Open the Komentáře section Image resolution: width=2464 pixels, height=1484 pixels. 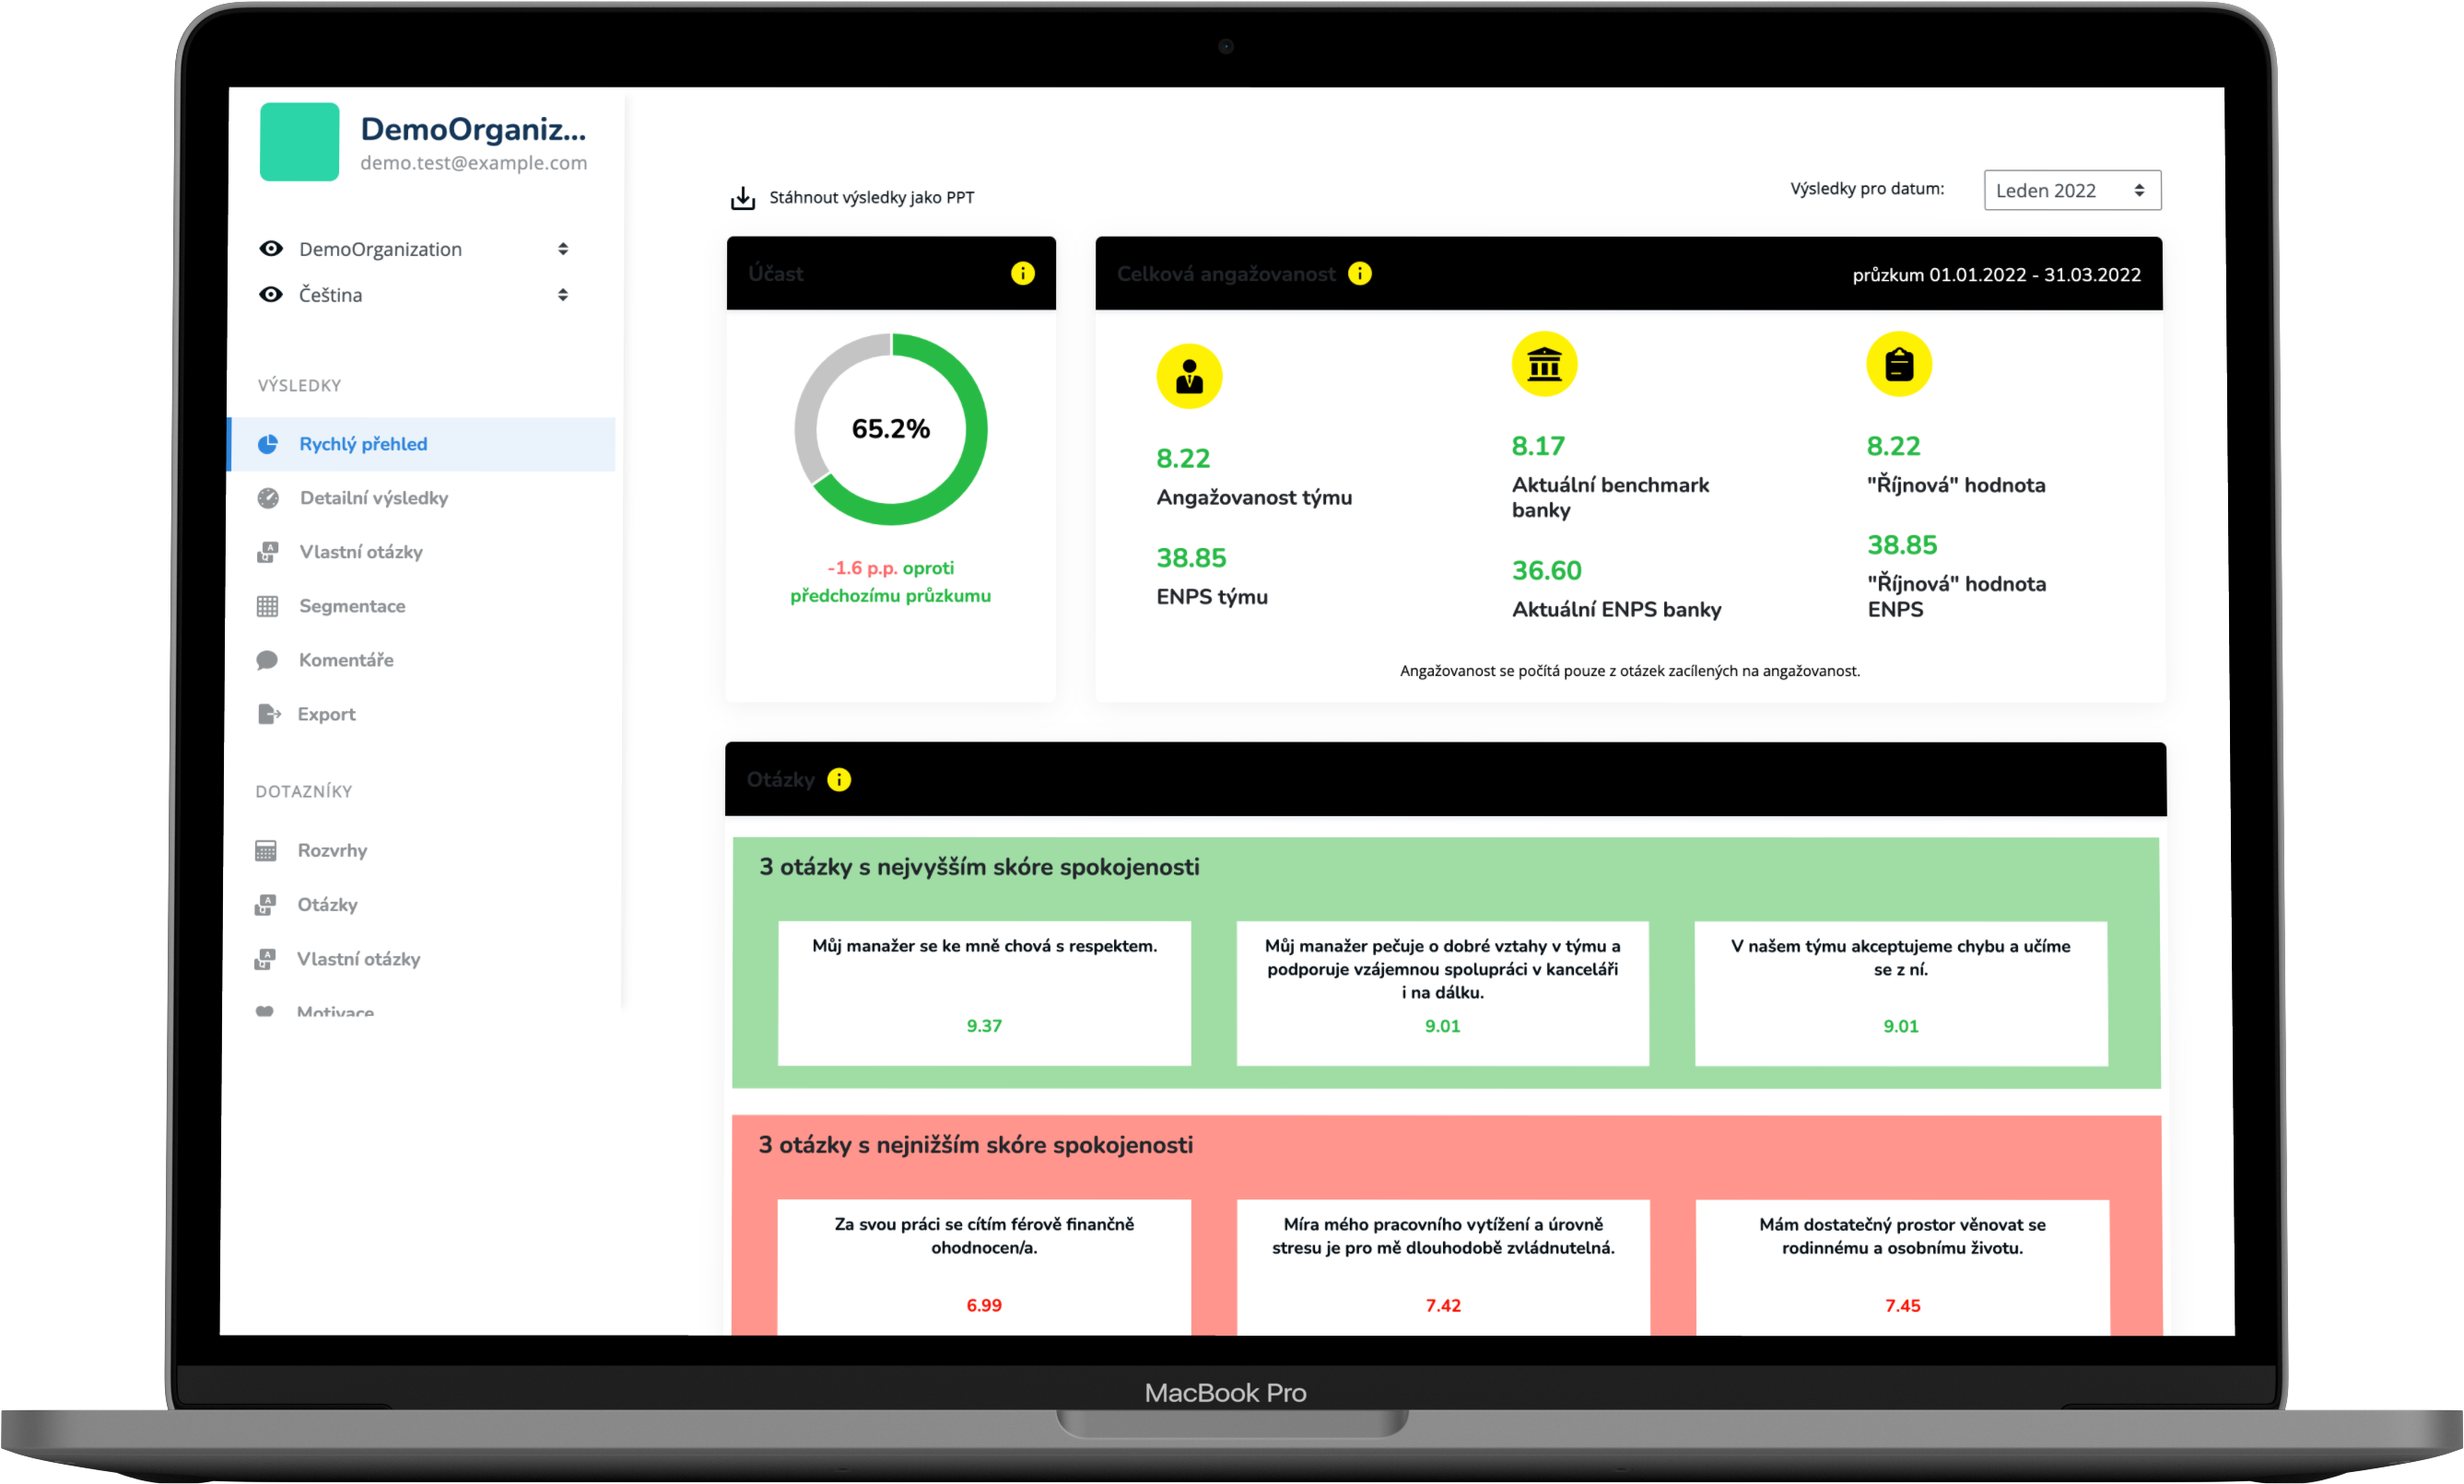(346, 660)
